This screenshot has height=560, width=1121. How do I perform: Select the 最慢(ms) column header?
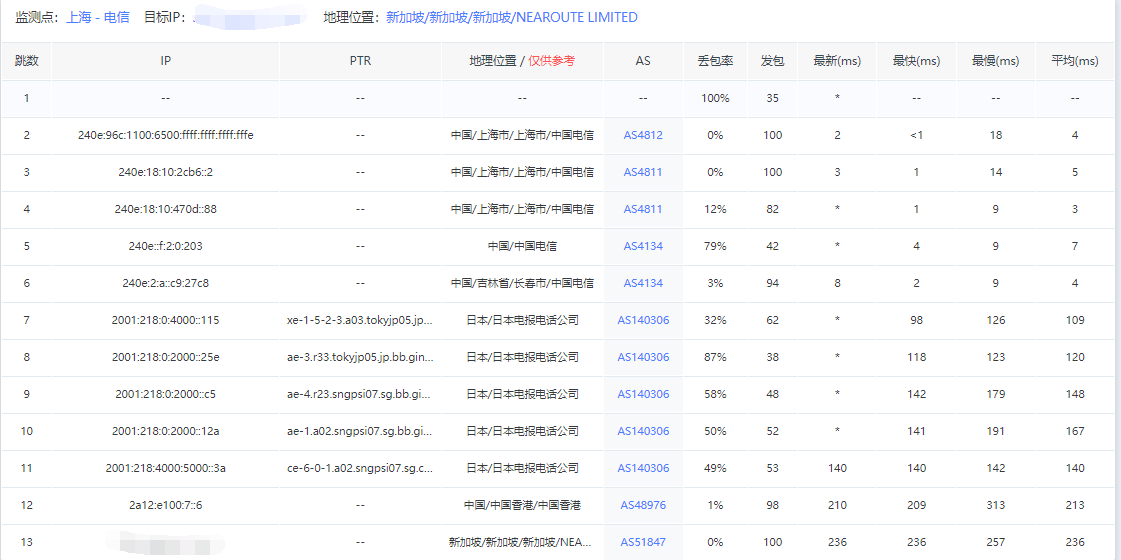click(x=996, y=62)
